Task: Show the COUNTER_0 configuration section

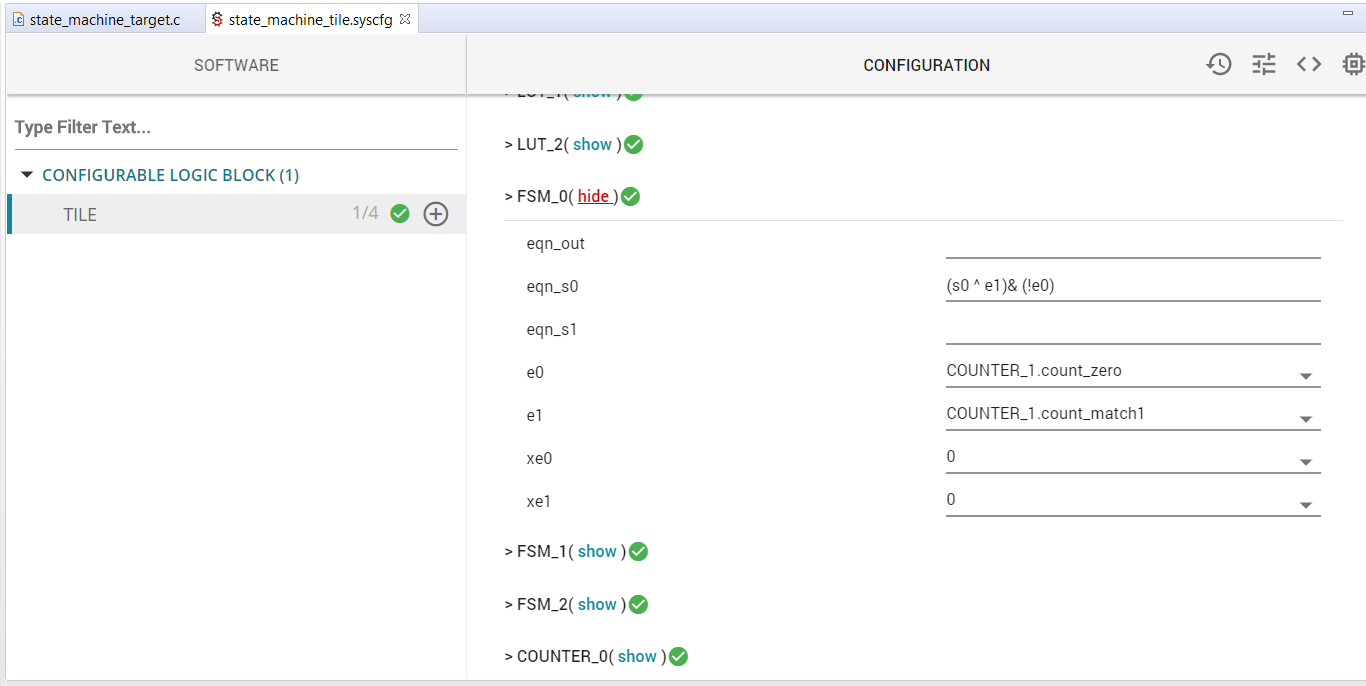Action: (x=637, y=656)
